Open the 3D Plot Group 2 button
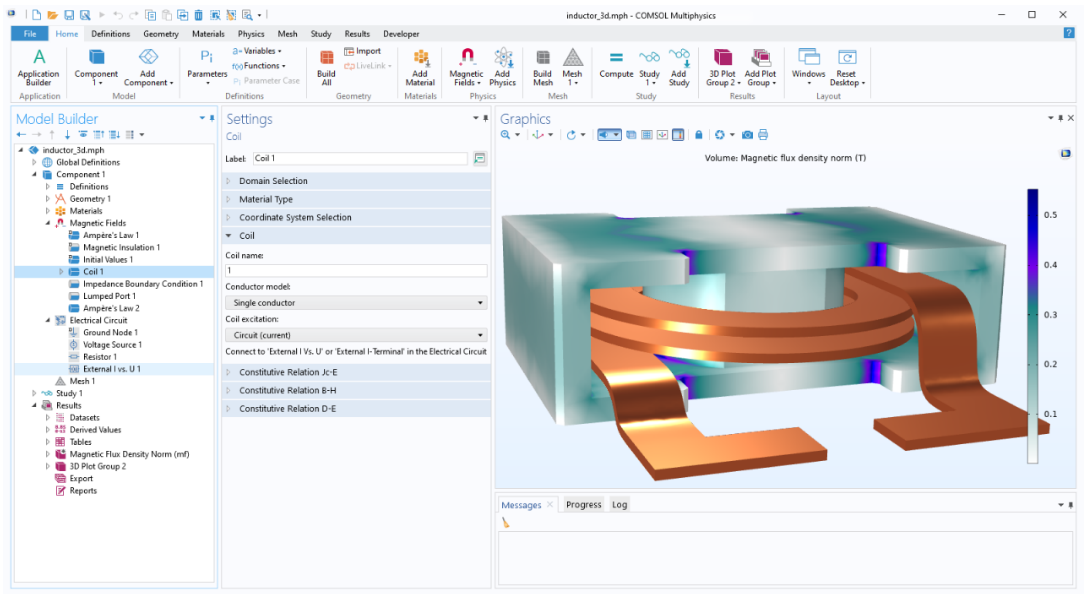 click(x=722, y=68)
